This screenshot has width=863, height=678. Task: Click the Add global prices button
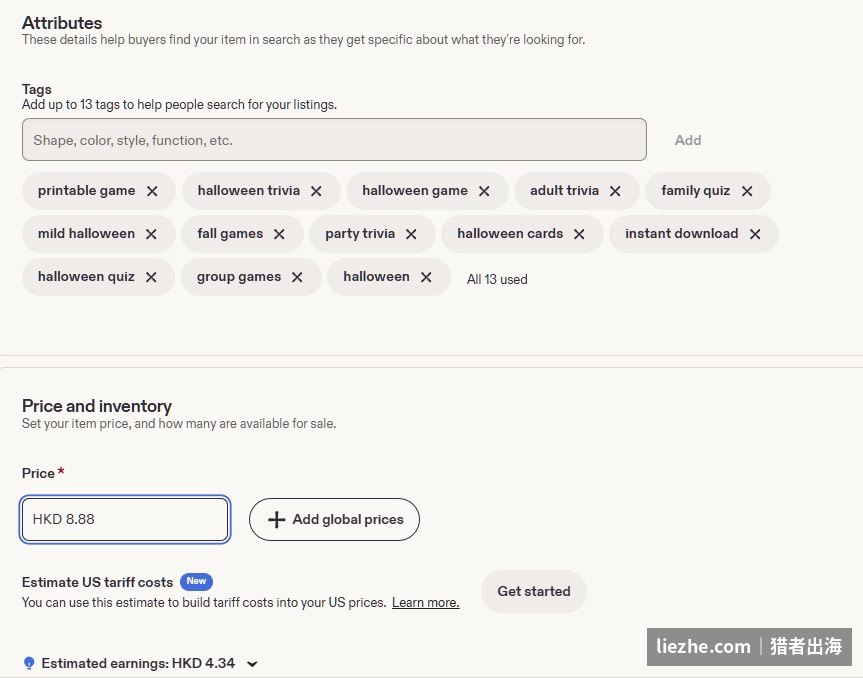click(x=334, y=520)
